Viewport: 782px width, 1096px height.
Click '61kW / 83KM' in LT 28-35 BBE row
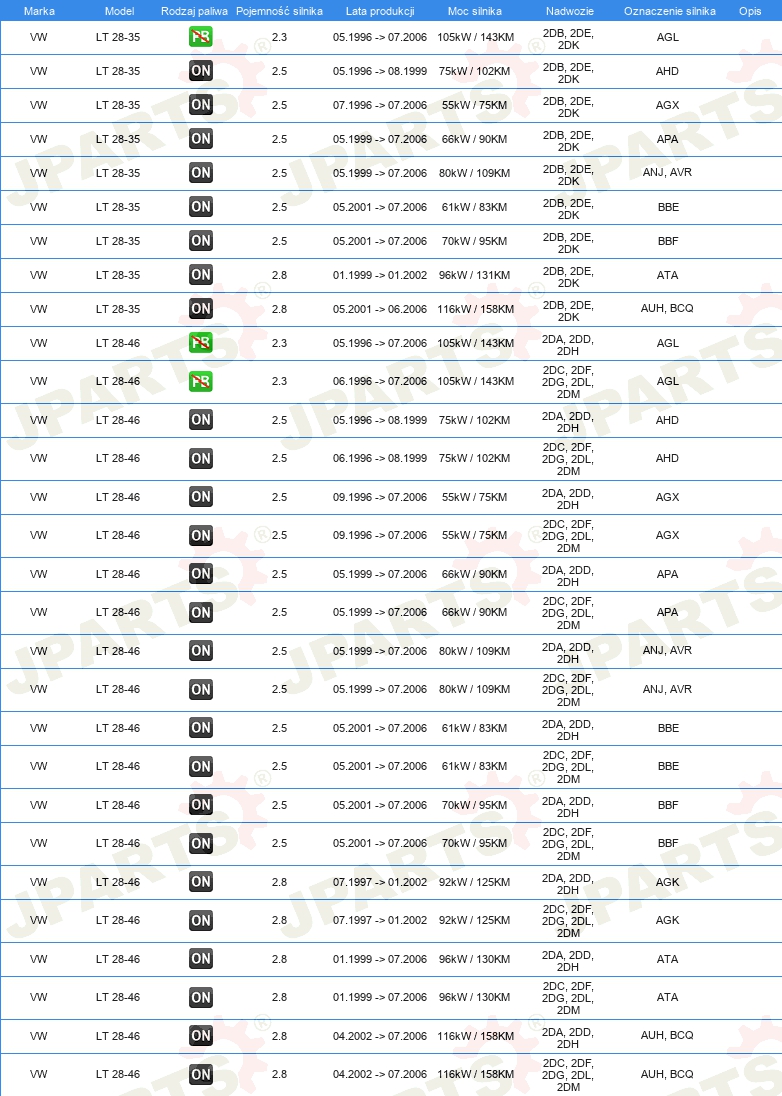click(x=475, y=208)
